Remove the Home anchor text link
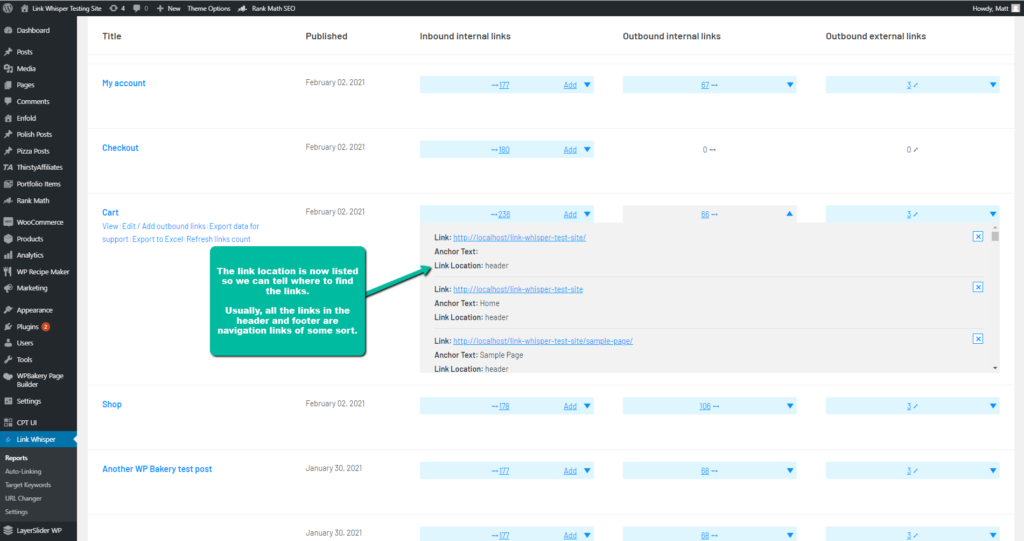 pyautogui.click(x=978, y=287)
